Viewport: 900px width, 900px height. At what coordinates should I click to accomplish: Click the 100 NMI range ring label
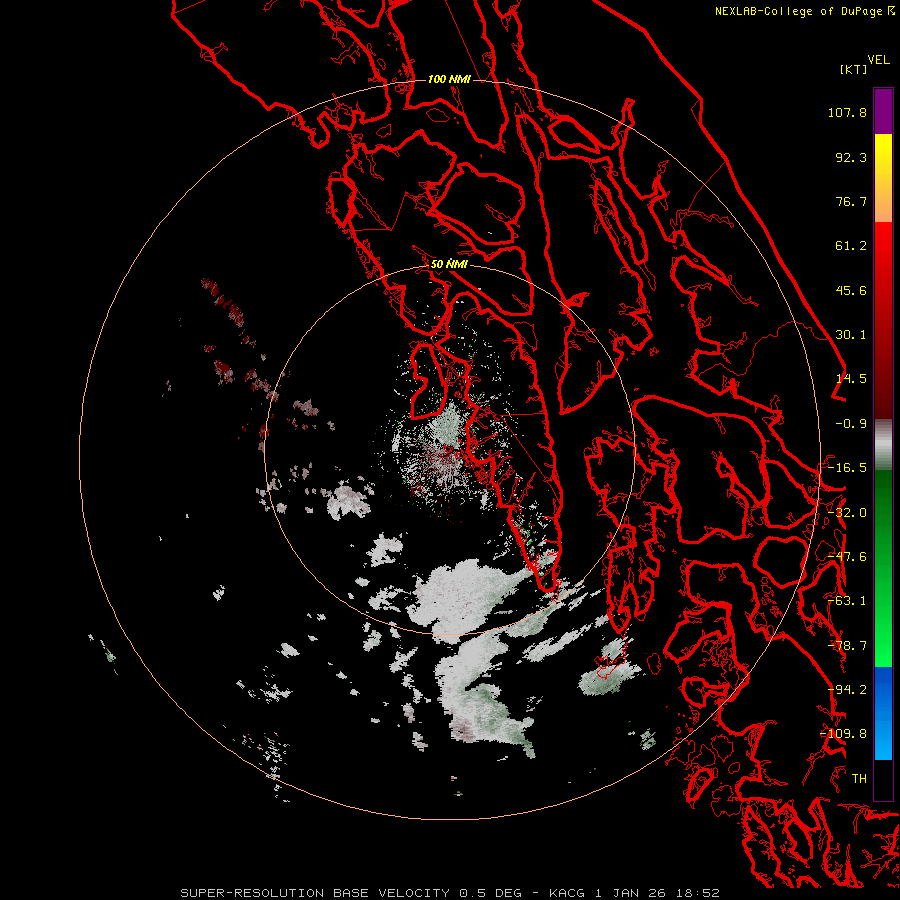(449, 79)
